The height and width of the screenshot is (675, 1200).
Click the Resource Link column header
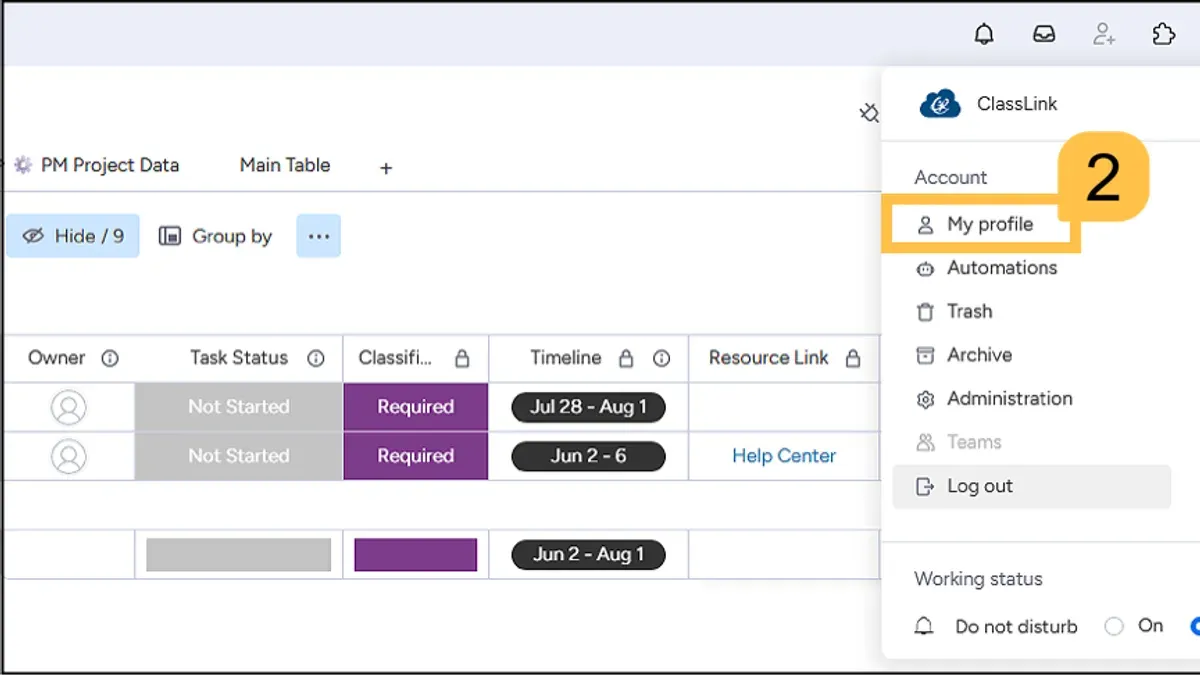click(x=769, y=358)
